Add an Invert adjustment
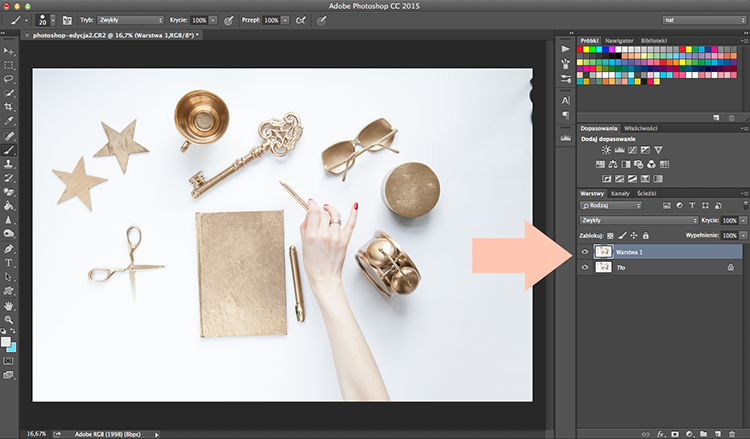Image resolution: width=750 pixels, height=439 pixels. (607, 179)
